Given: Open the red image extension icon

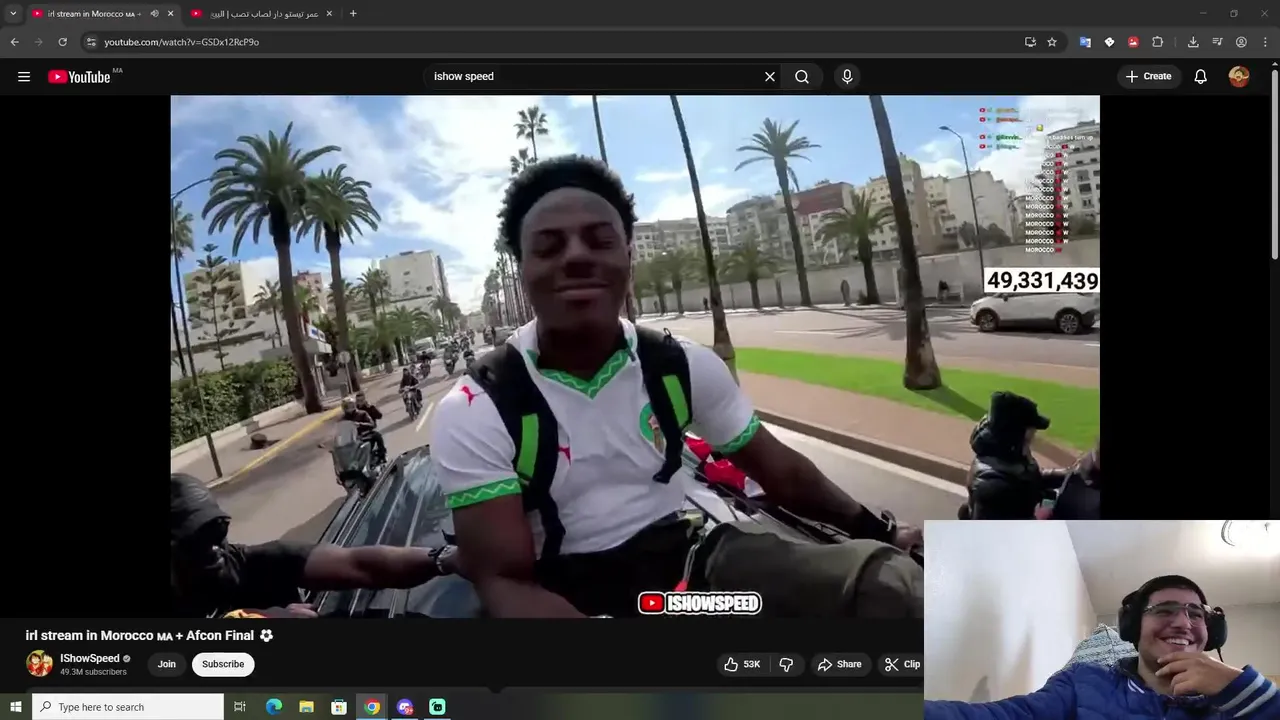Looking at the screenshot, I should click(1133, 42).
